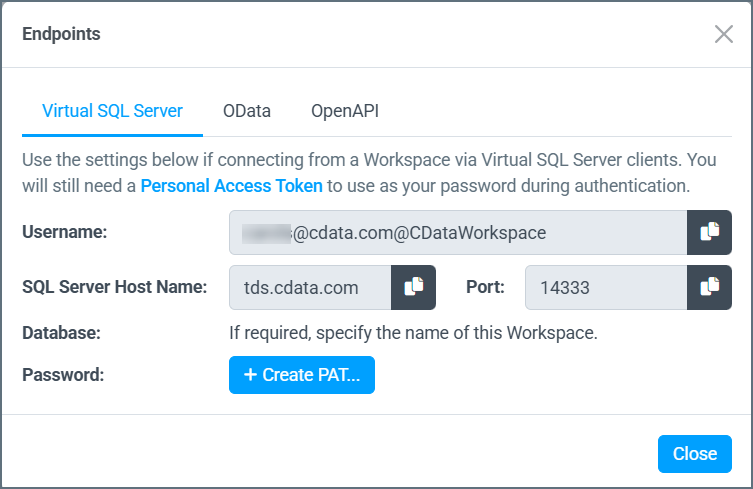
Task: Click the 'Username:' label
Action: 65,232
